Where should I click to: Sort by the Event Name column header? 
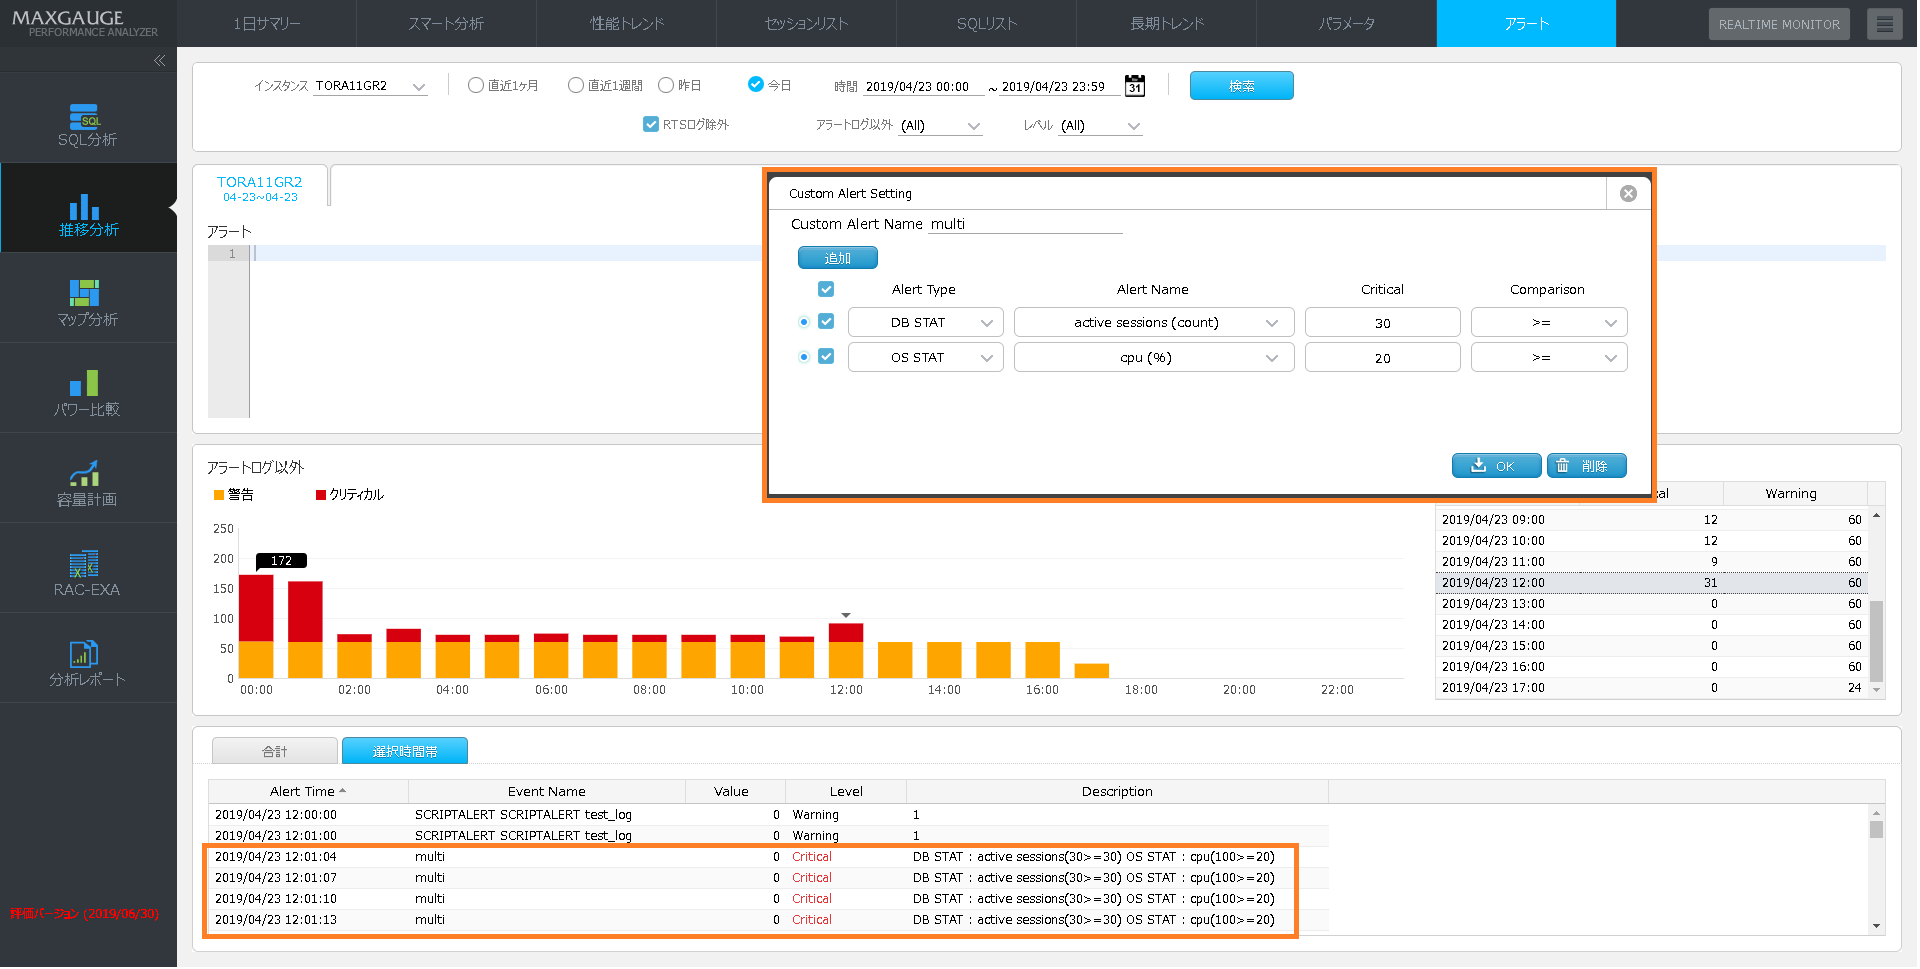click(547, 791)
